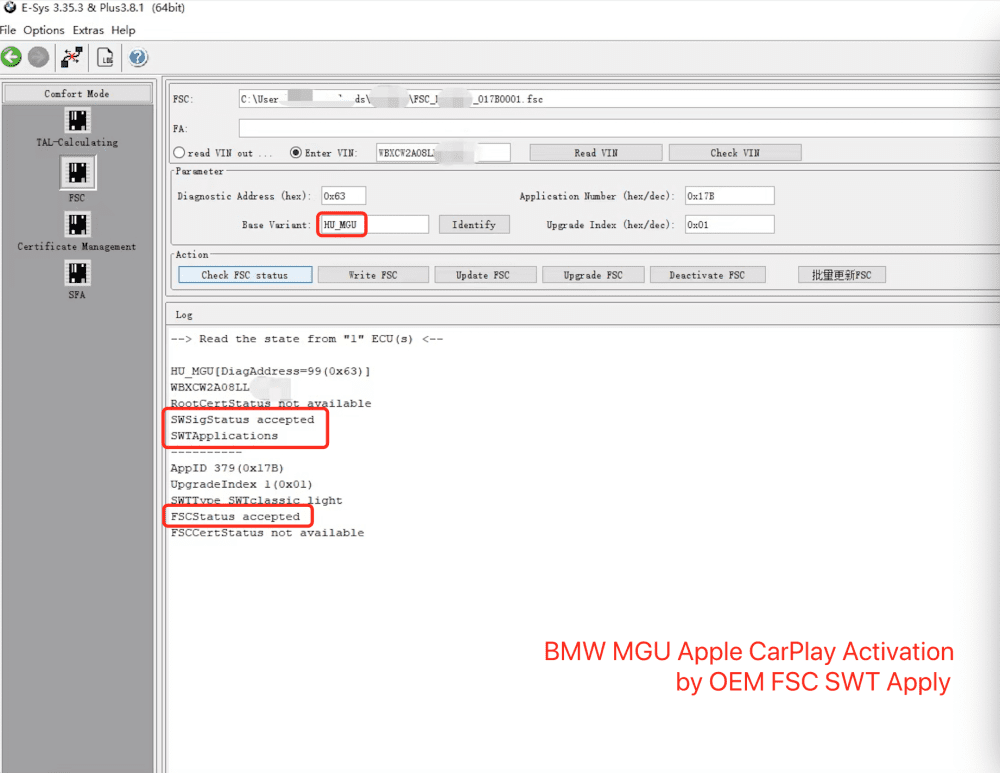Open the Options menu
This screenshot has width=1000, height=773.
[x=44, y=30]
